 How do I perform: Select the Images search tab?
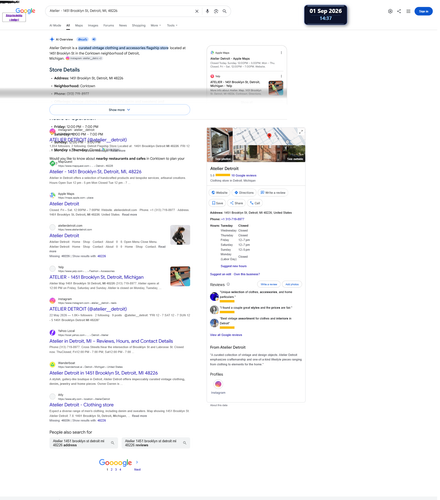pyautogui.click(x=93, y=25)
